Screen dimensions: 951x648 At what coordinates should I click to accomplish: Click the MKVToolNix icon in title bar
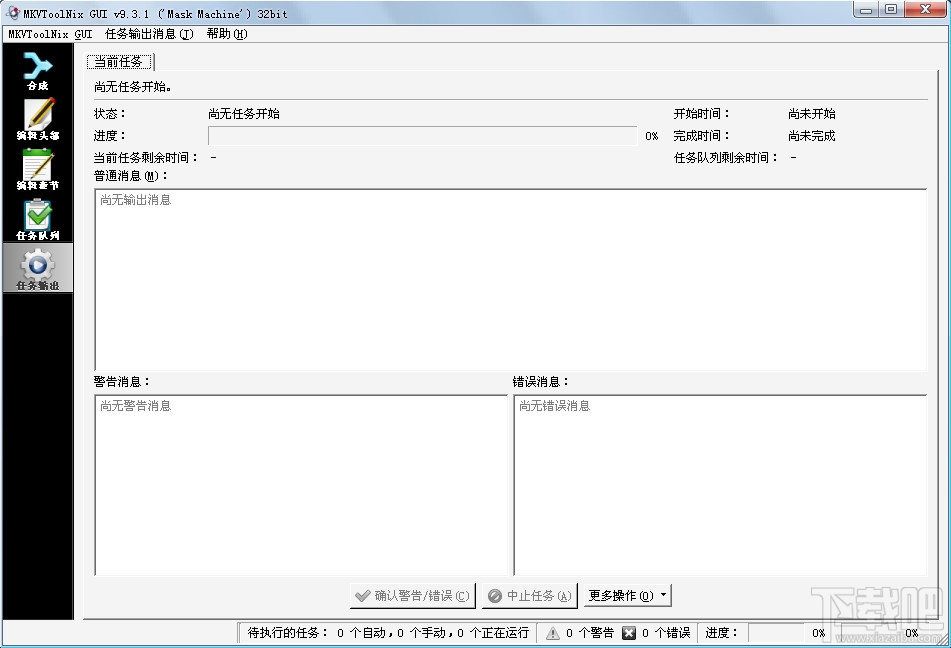point(11,10)
